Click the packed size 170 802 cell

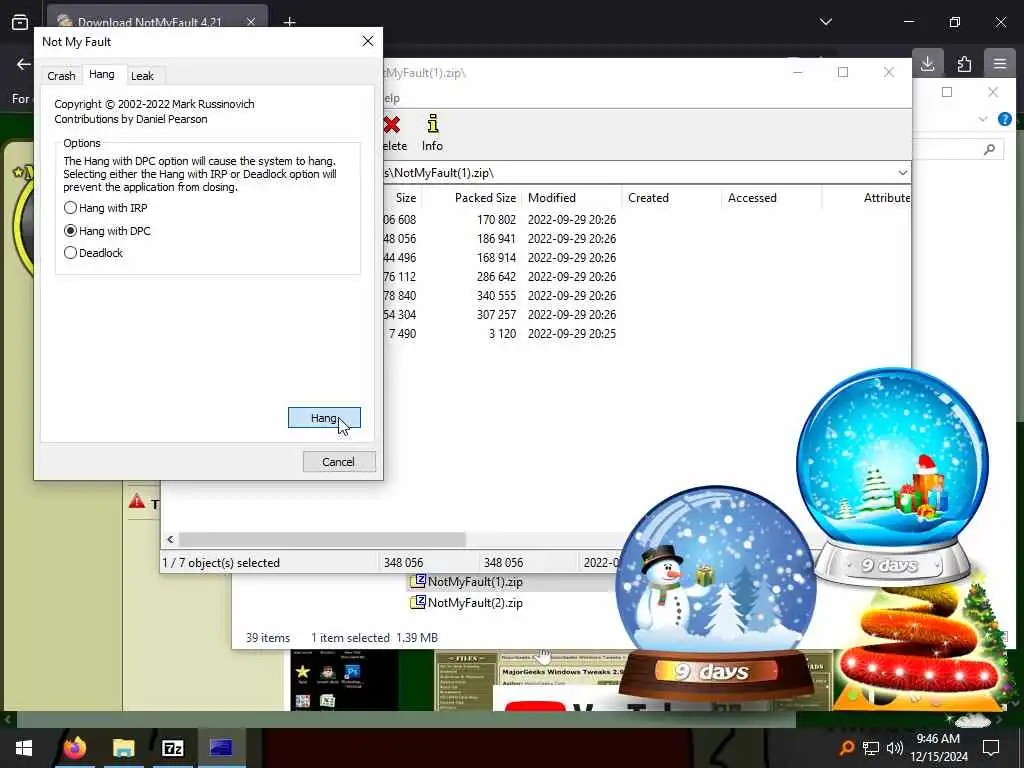point(496,219)
